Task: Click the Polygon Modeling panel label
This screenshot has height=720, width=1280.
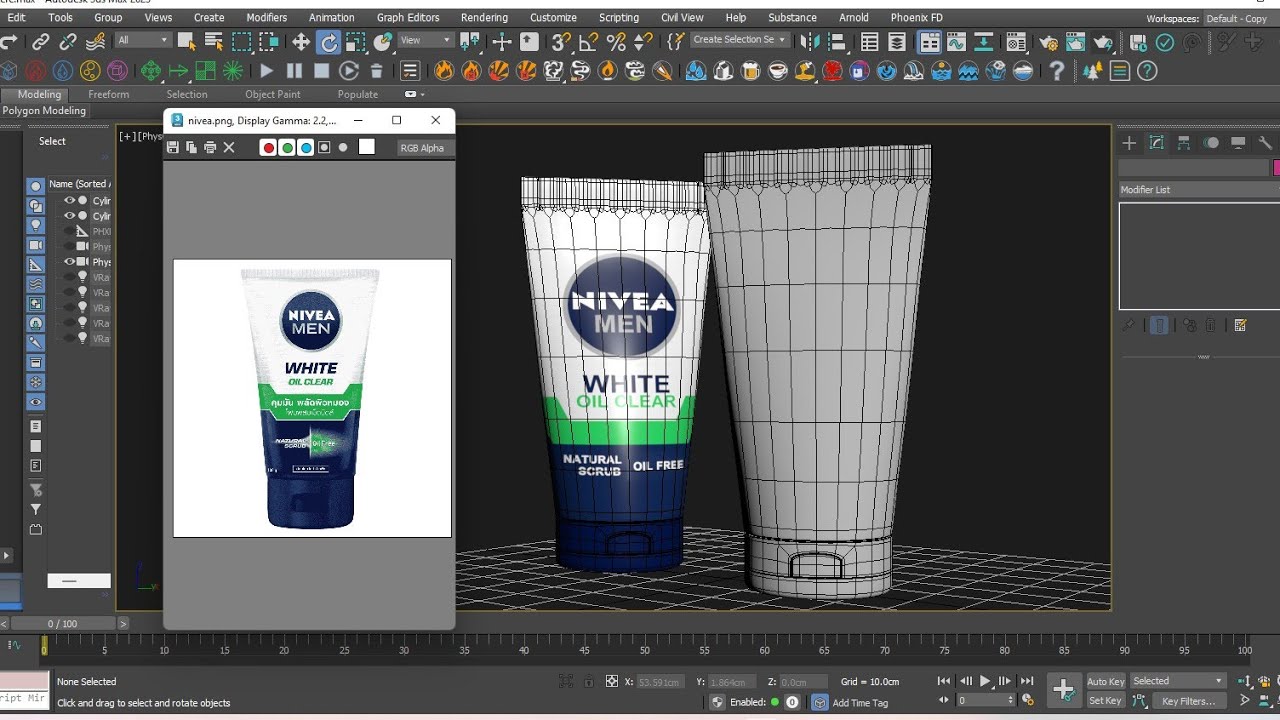Action: point(44,111)
